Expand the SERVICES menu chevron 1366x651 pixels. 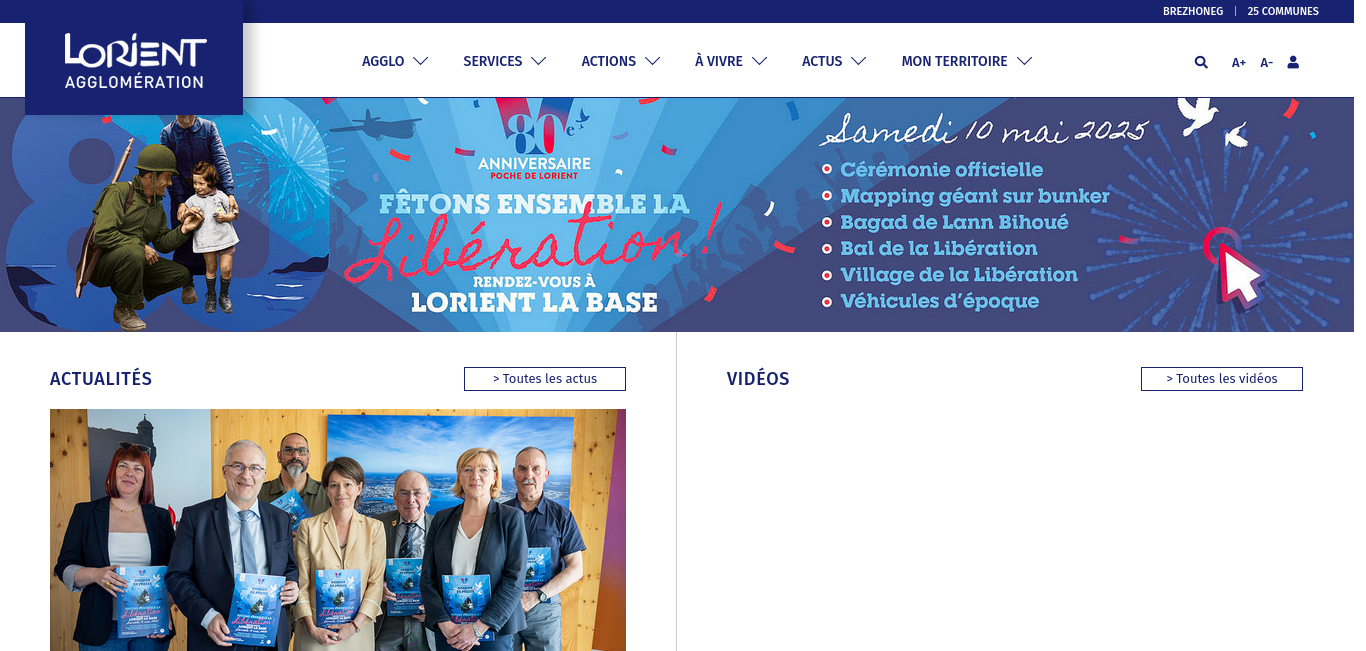[x=539, y=61]
